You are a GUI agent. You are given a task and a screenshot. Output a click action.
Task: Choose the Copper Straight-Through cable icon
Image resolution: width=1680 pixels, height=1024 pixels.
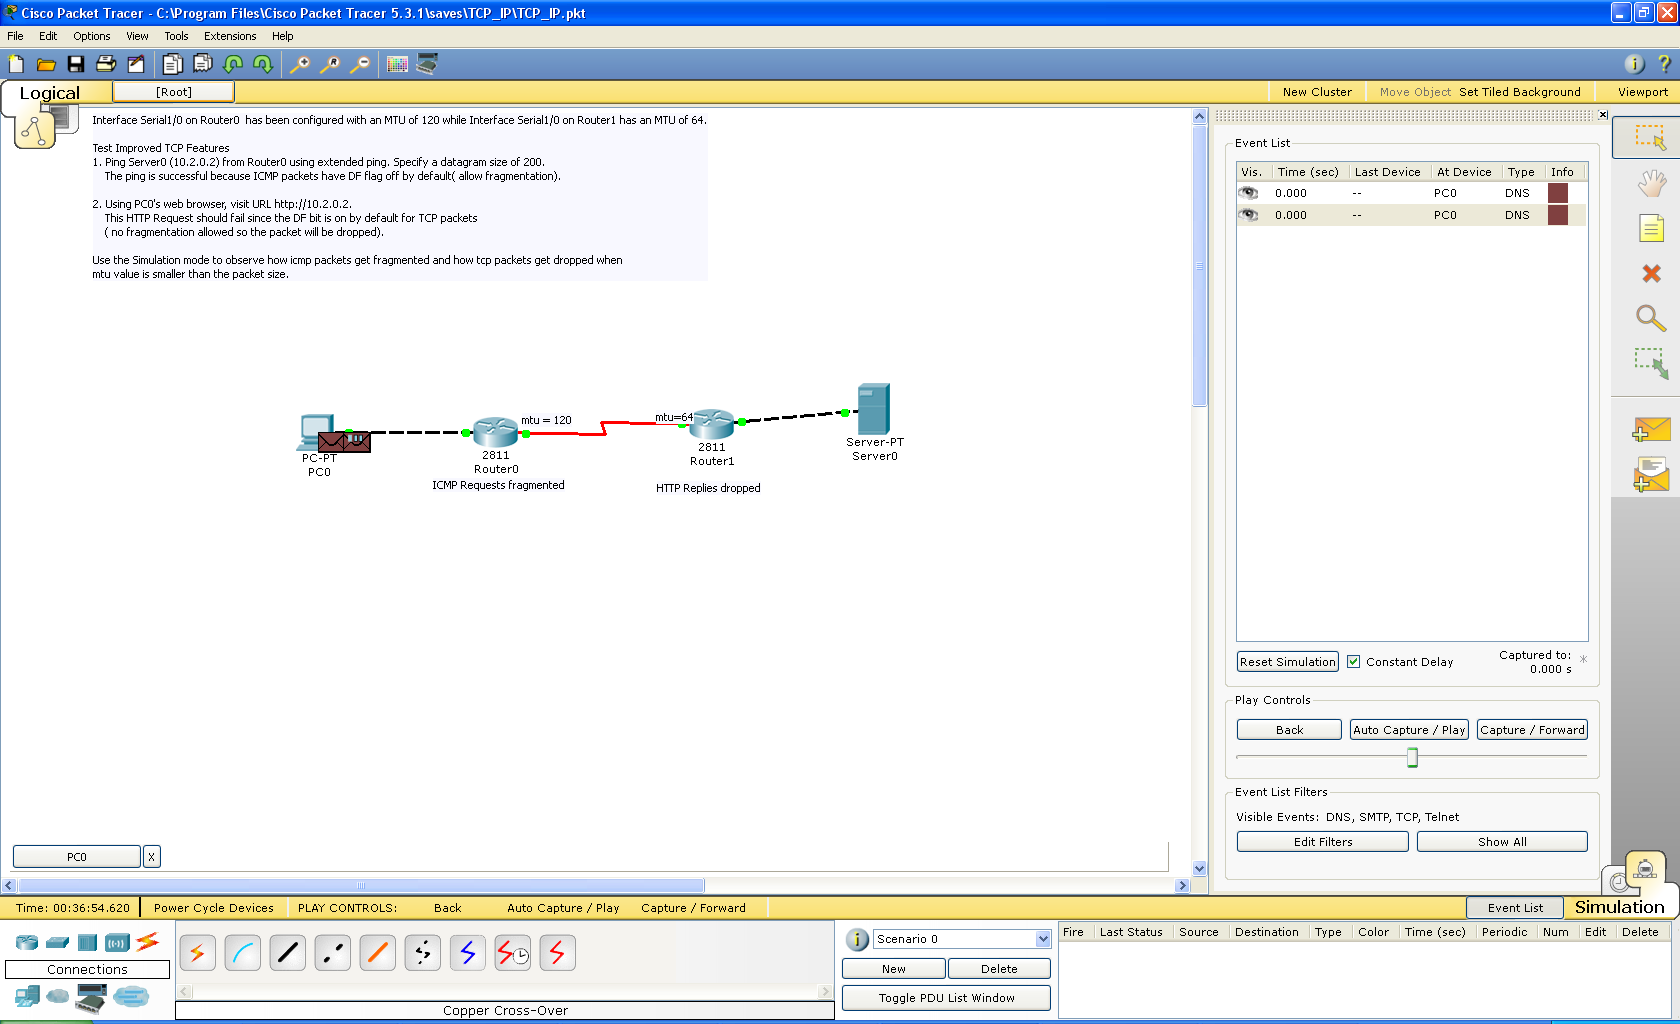click(x=287, y=953)
